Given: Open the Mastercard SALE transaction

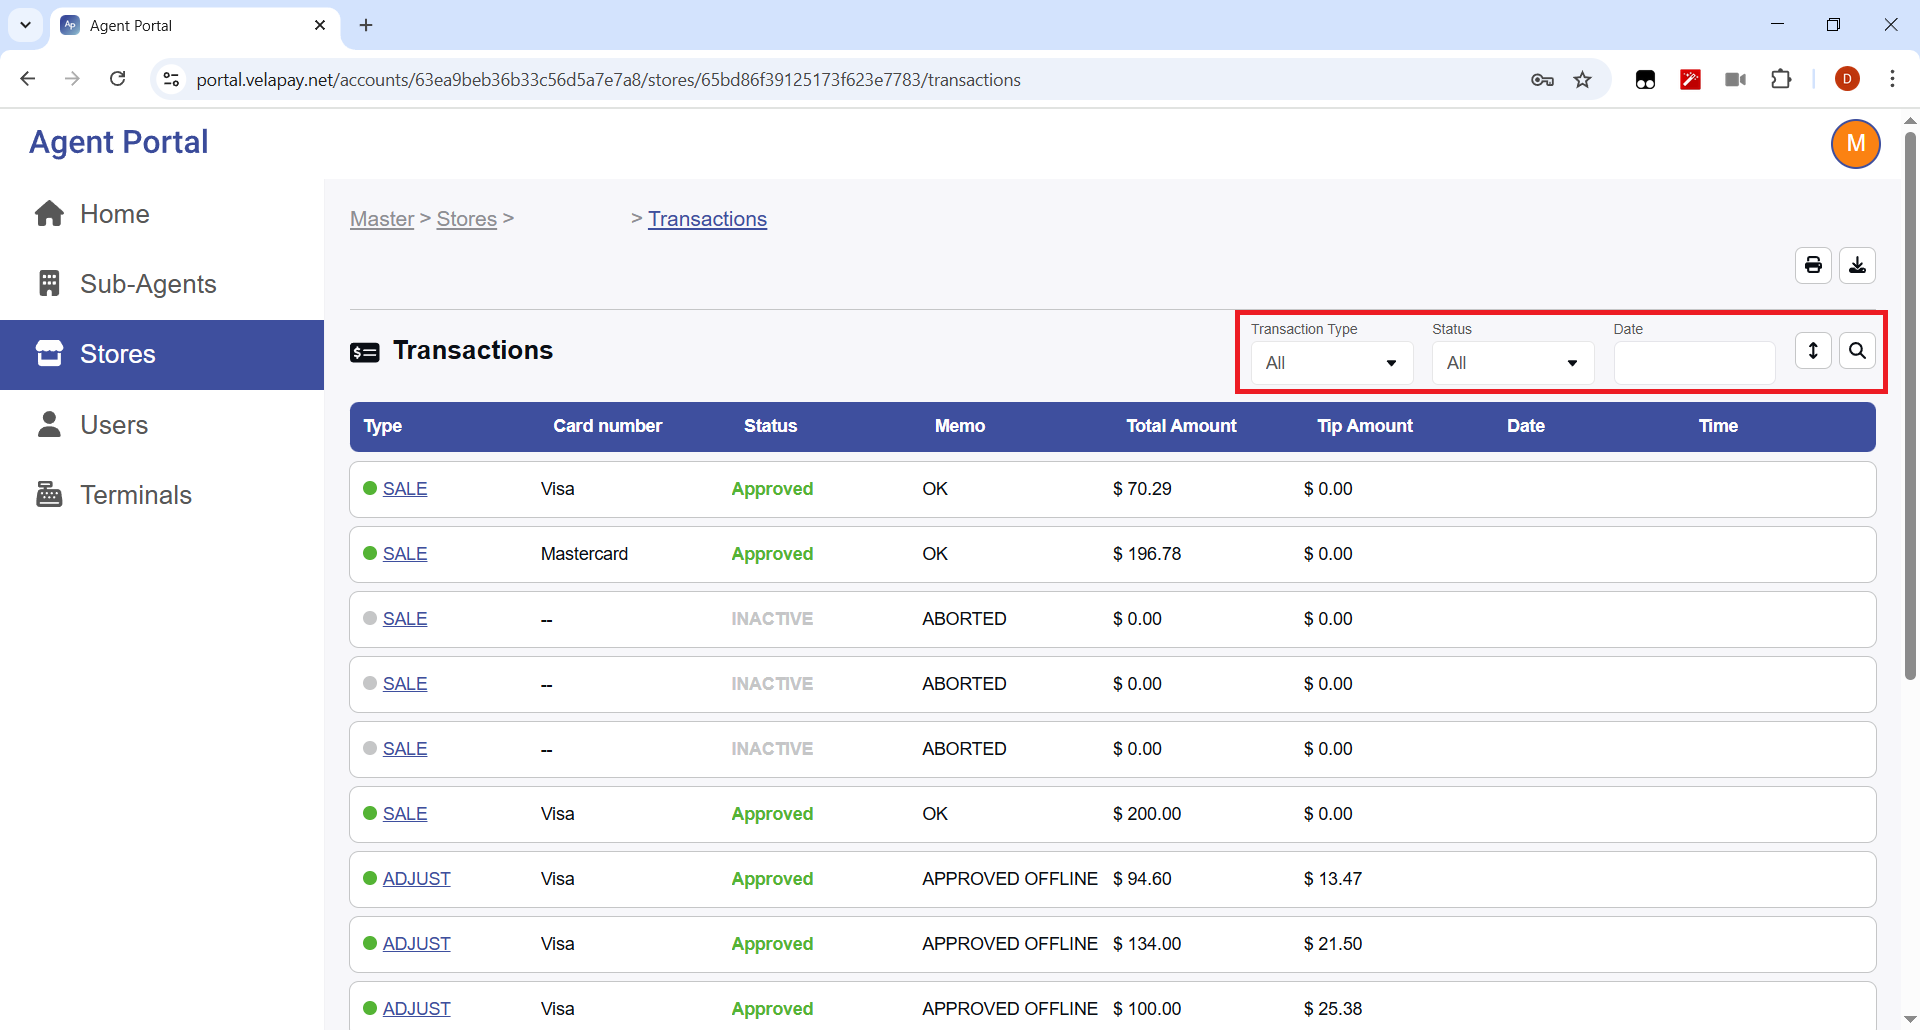Looking at the screenshot, I should click(405, 554).
